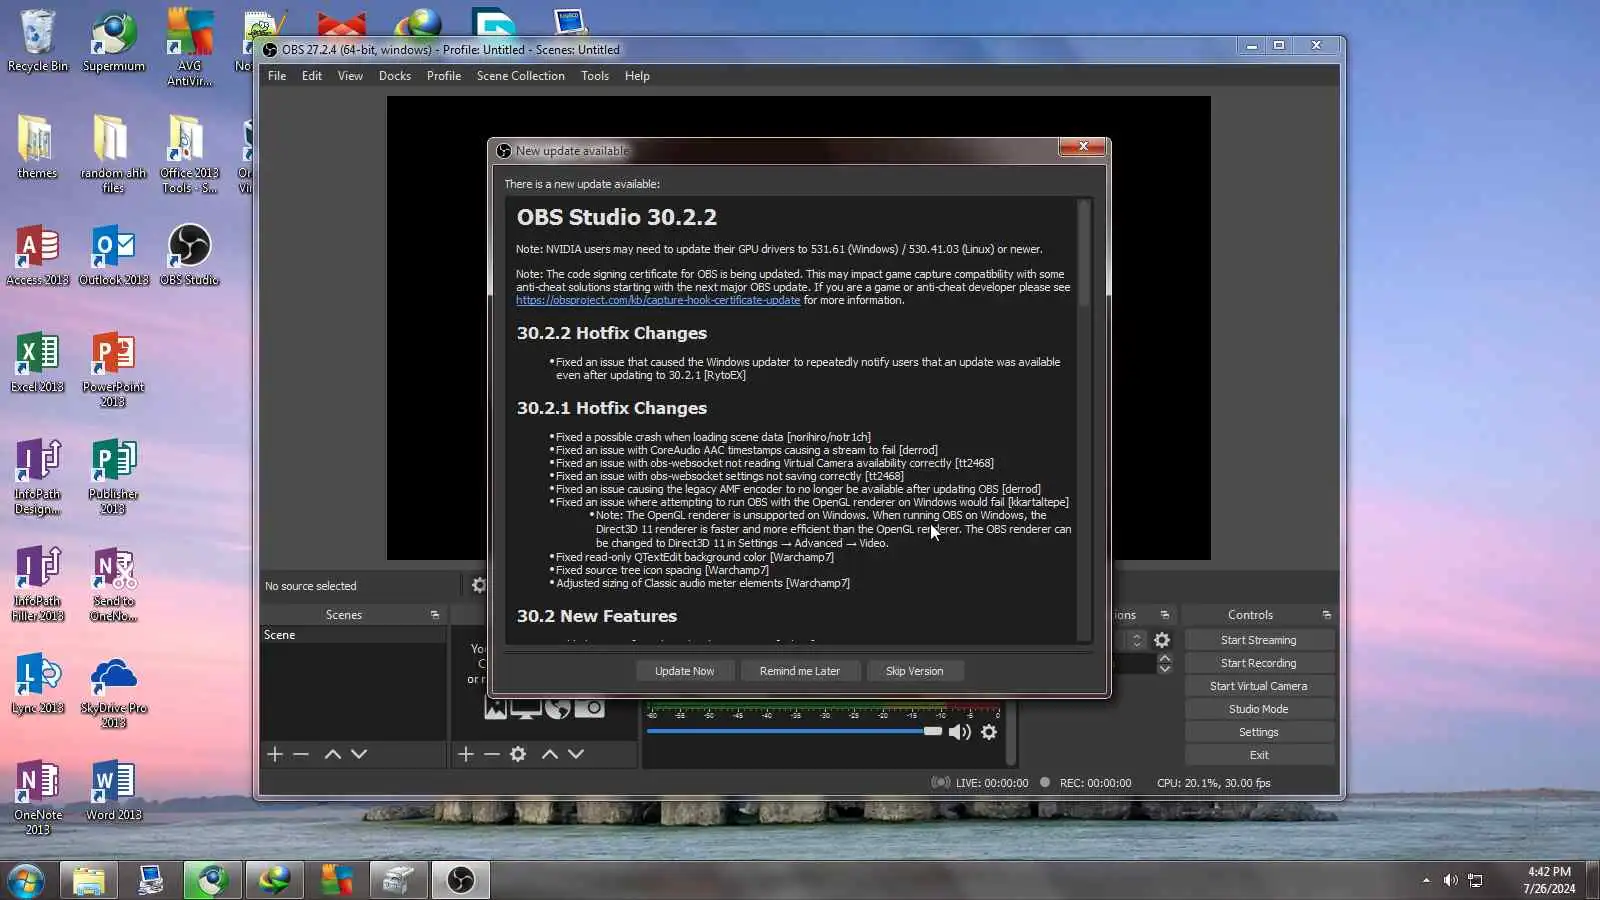Screen dimensions: 1600x900
Task: Open the Lync 2013 desktop shortcut
Action: click(x=37, y=684)
